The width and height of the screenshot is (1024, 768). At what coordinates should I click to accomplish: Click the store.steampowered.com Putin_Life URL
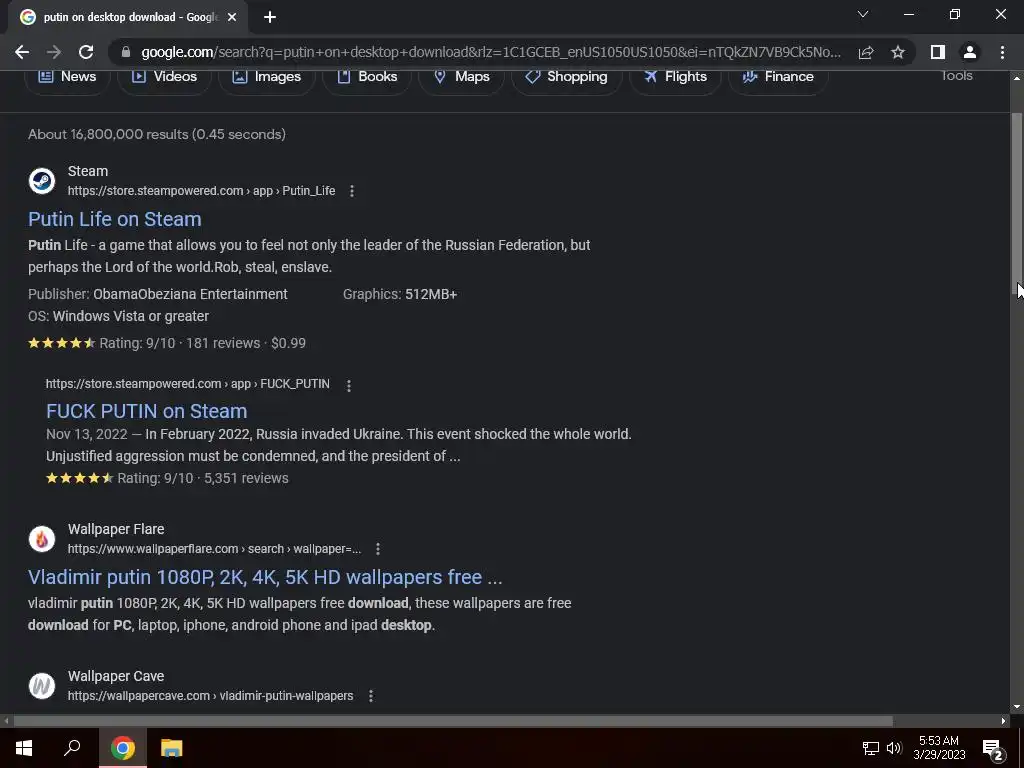coord(201,191)
